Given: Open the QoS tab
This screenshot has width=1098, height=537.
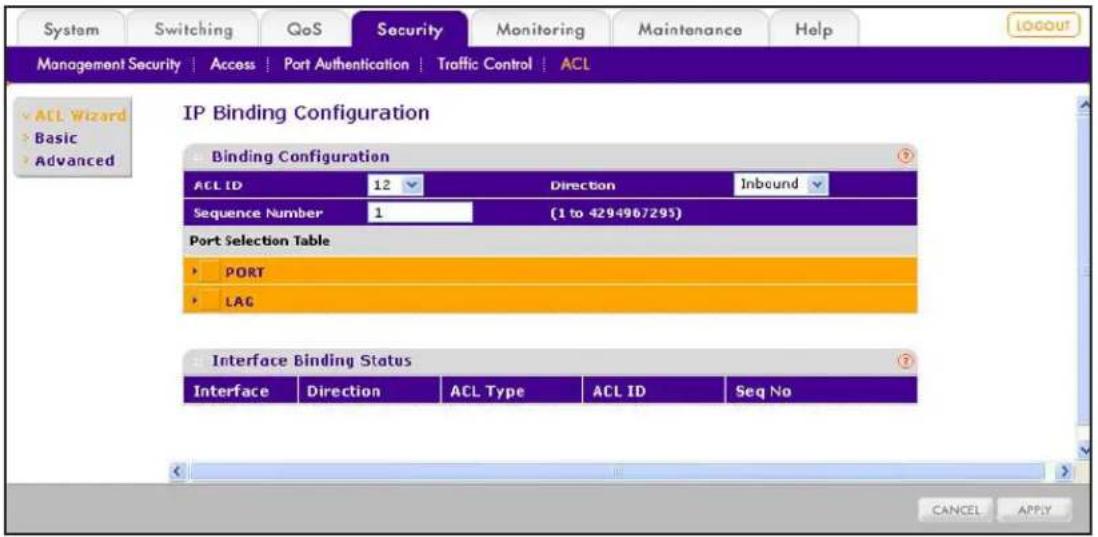Looking at the screenshot, I should [305, 29].
